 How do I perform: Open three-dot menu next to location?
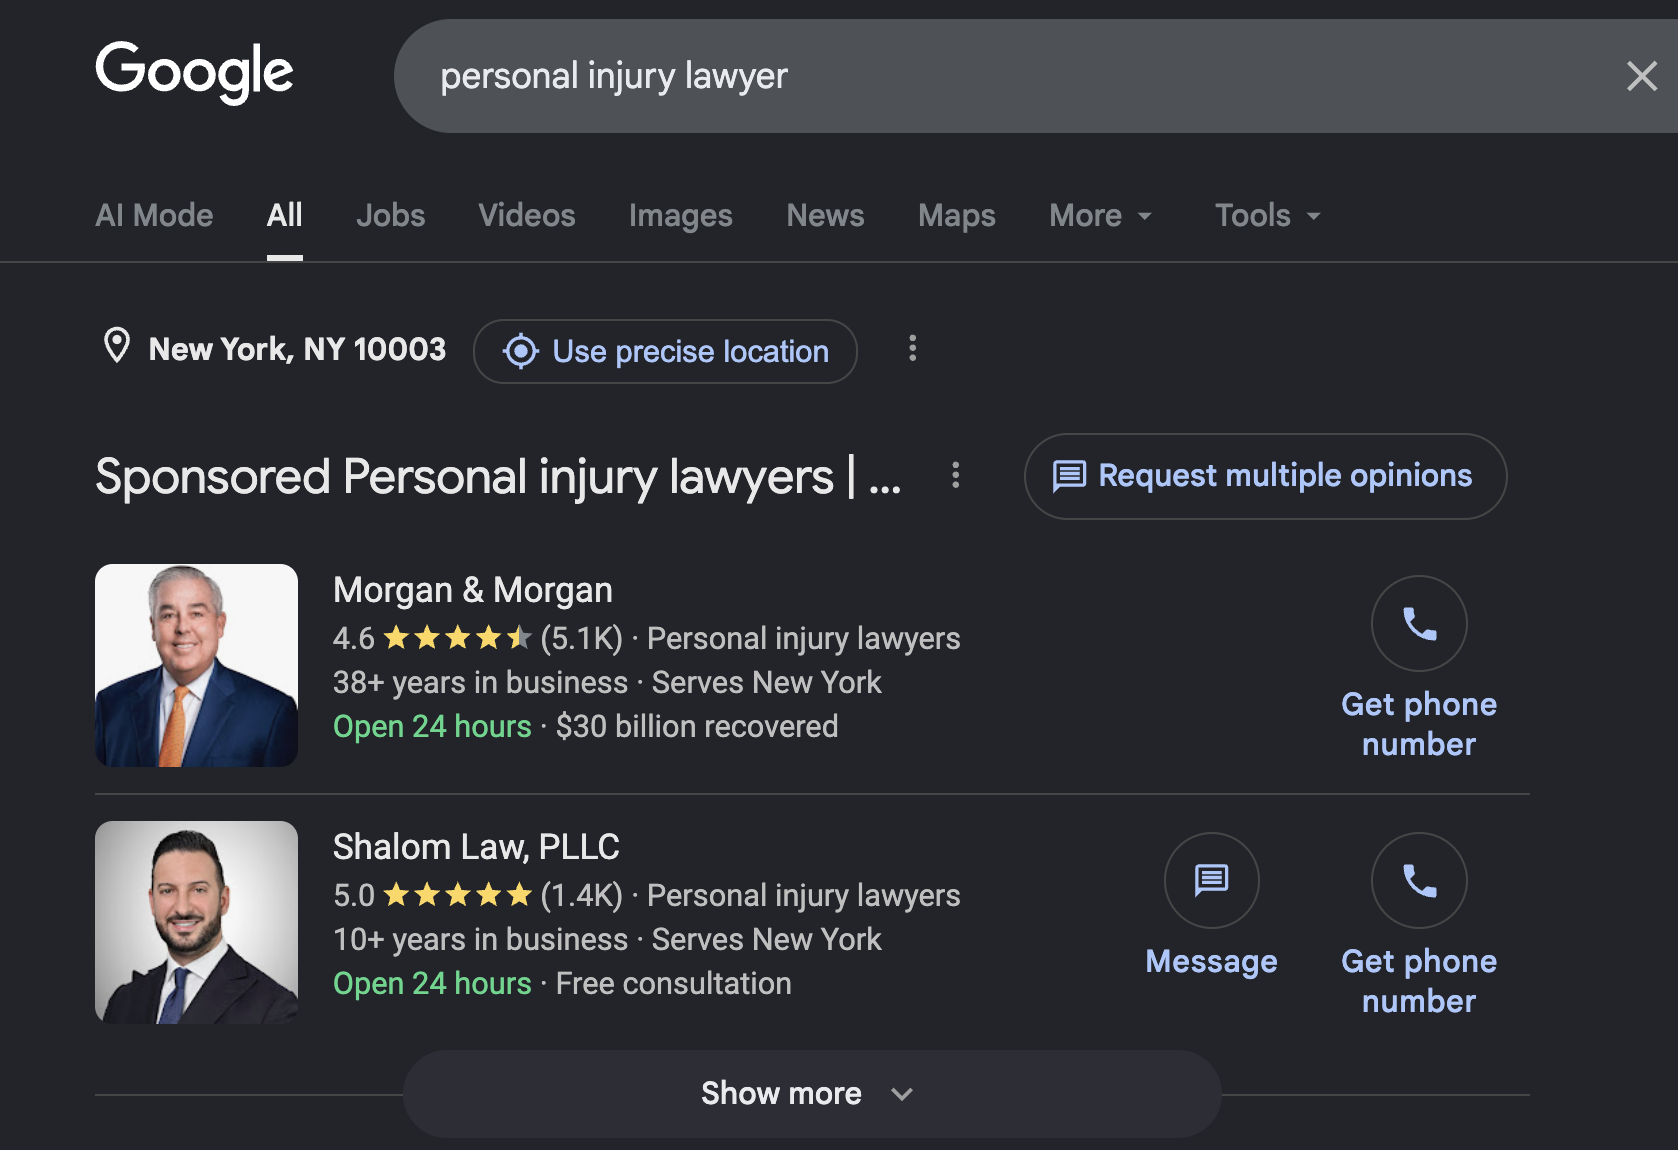912,348
